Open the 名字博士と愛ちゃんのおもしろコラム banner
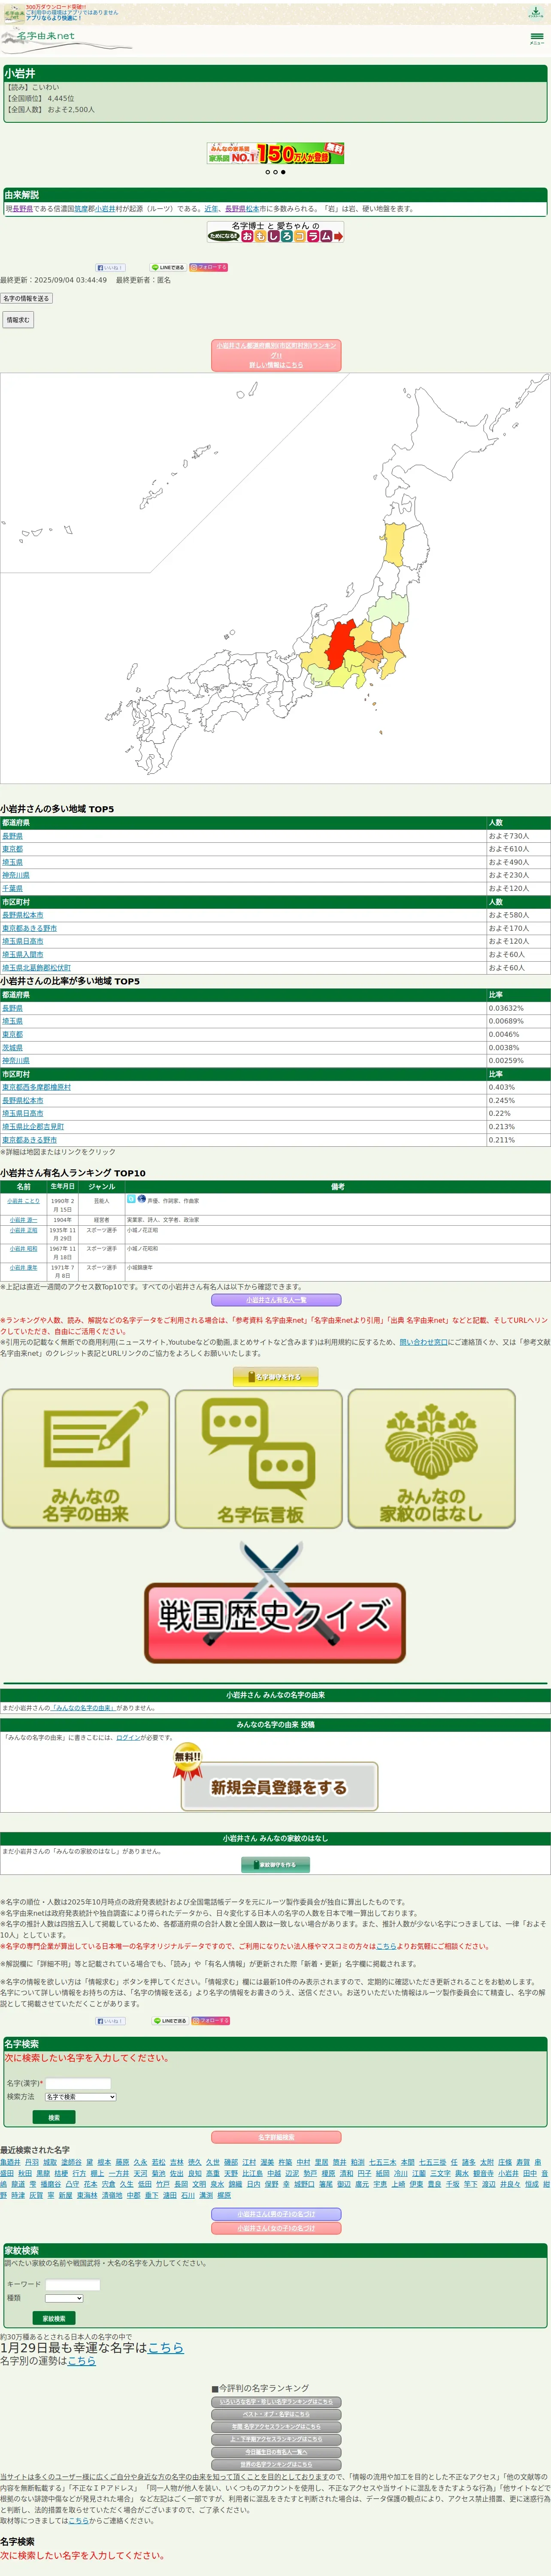Viewport: 551px width, 2576px height. [x=275, y=232]
